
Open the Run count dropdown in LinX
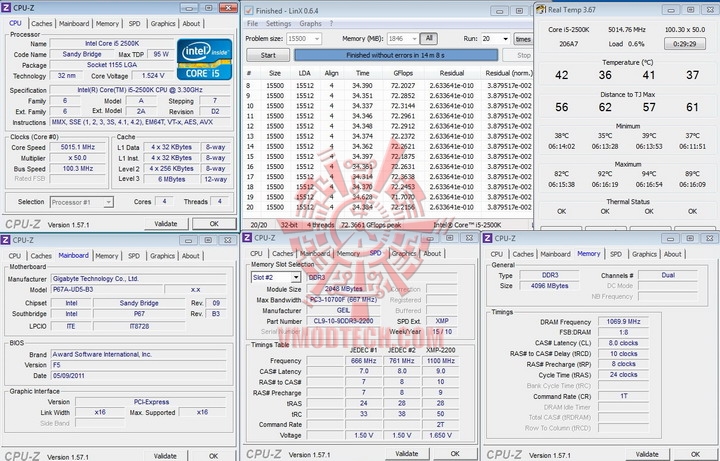point(506,39)
